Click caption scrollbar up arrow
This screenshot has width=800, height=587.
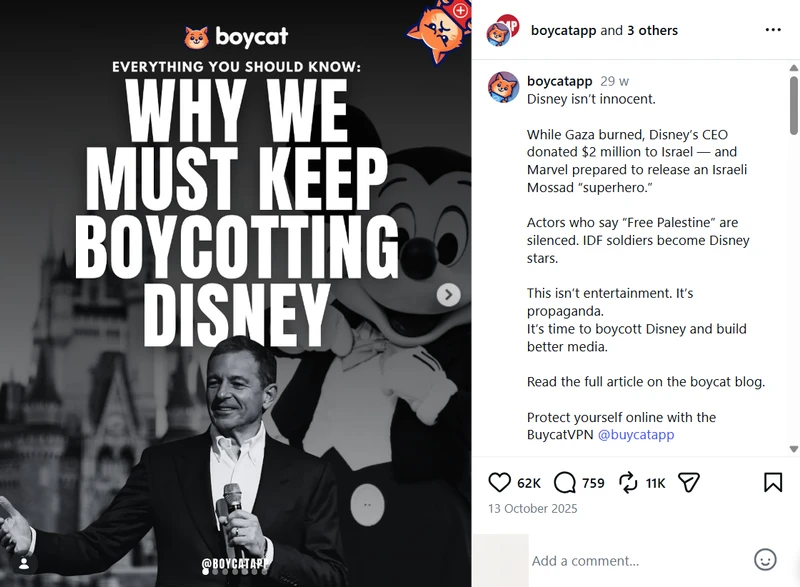[793, 68]
